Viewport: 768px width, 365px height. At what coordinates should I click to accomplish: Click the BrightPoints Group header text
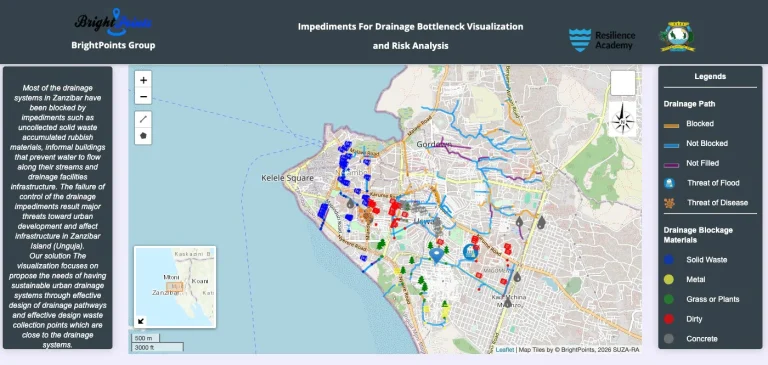click(113, 46)
